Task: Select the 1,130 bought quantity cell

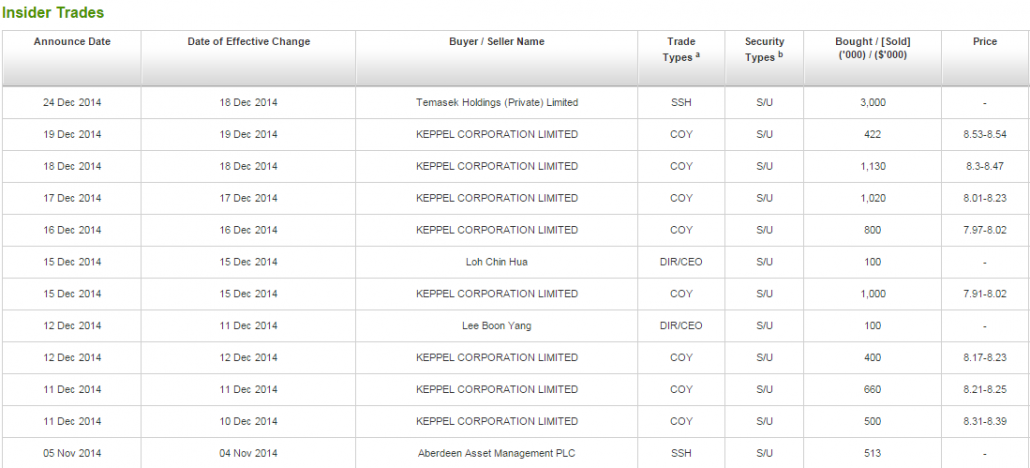Action: click(x=873, y=167)
